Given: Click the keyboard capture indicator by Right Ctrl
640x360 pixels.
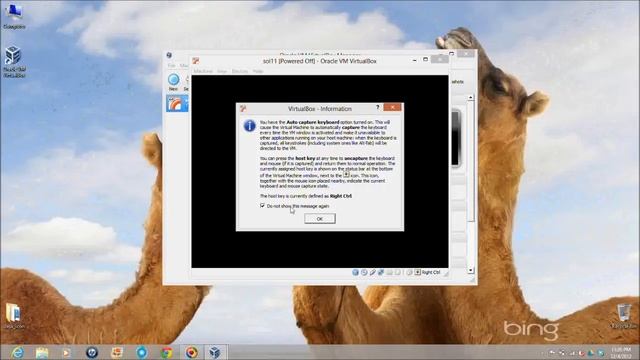Looking at the screenshot, I should 418,272.
